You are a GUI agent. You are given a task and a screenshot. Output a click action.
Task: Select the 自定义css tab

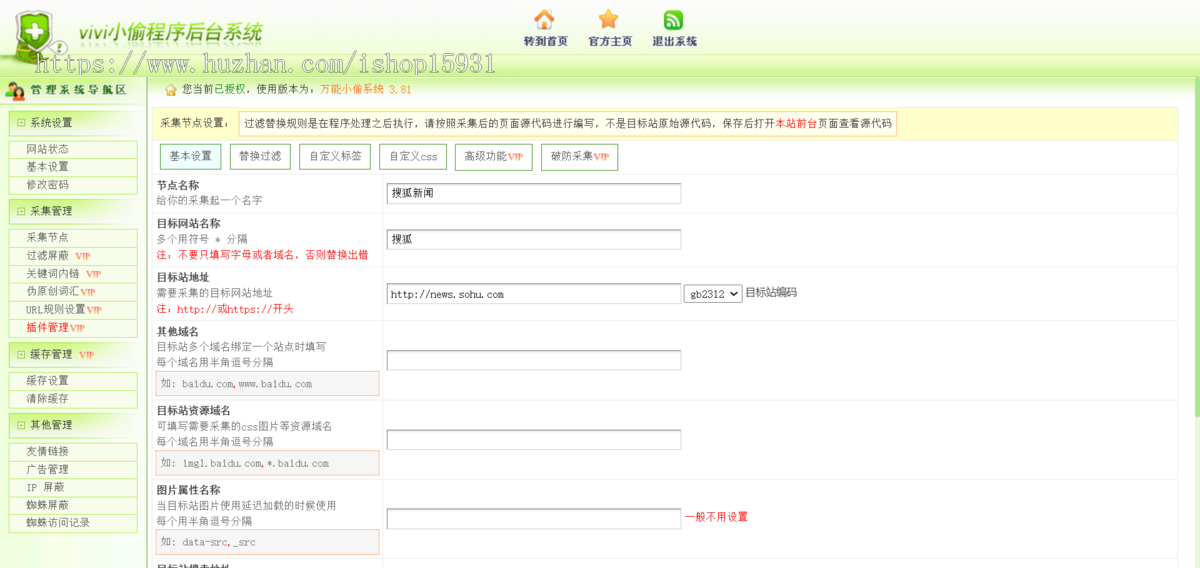413,157
